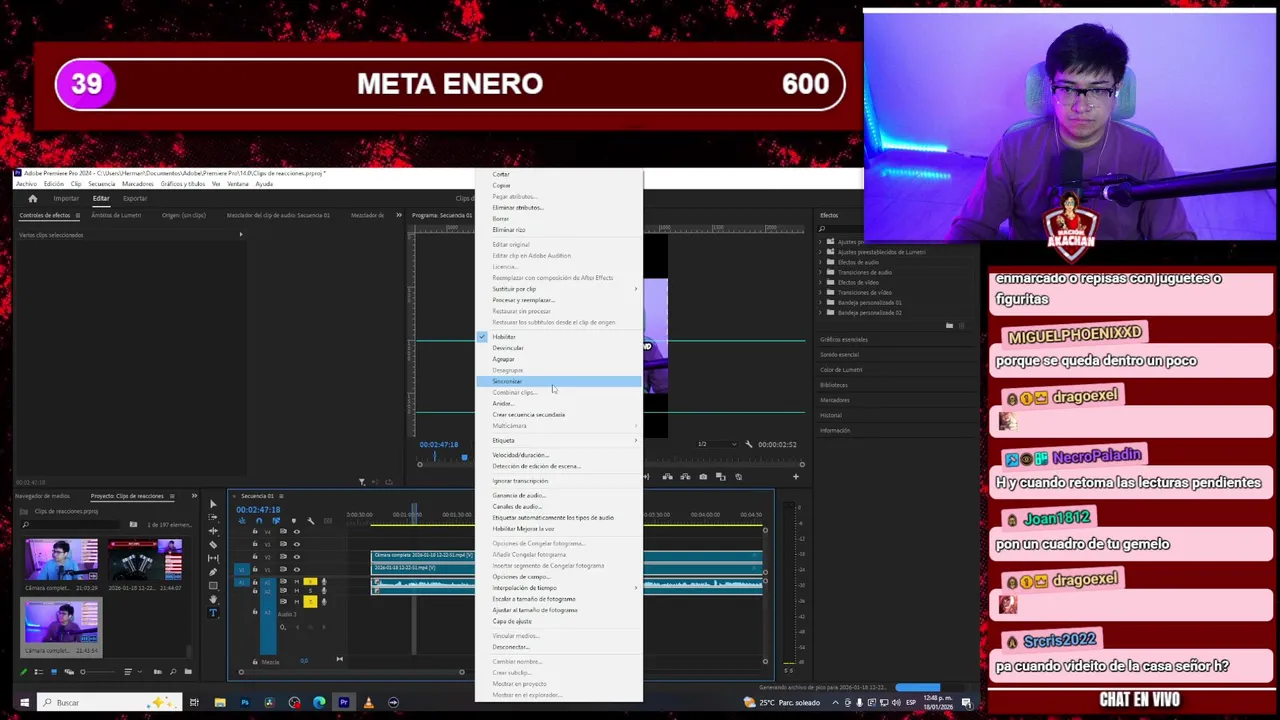Screen dimensions: 1280x720
Task: Toggle the project write-lock pencil icon
Action: [23, 672]
